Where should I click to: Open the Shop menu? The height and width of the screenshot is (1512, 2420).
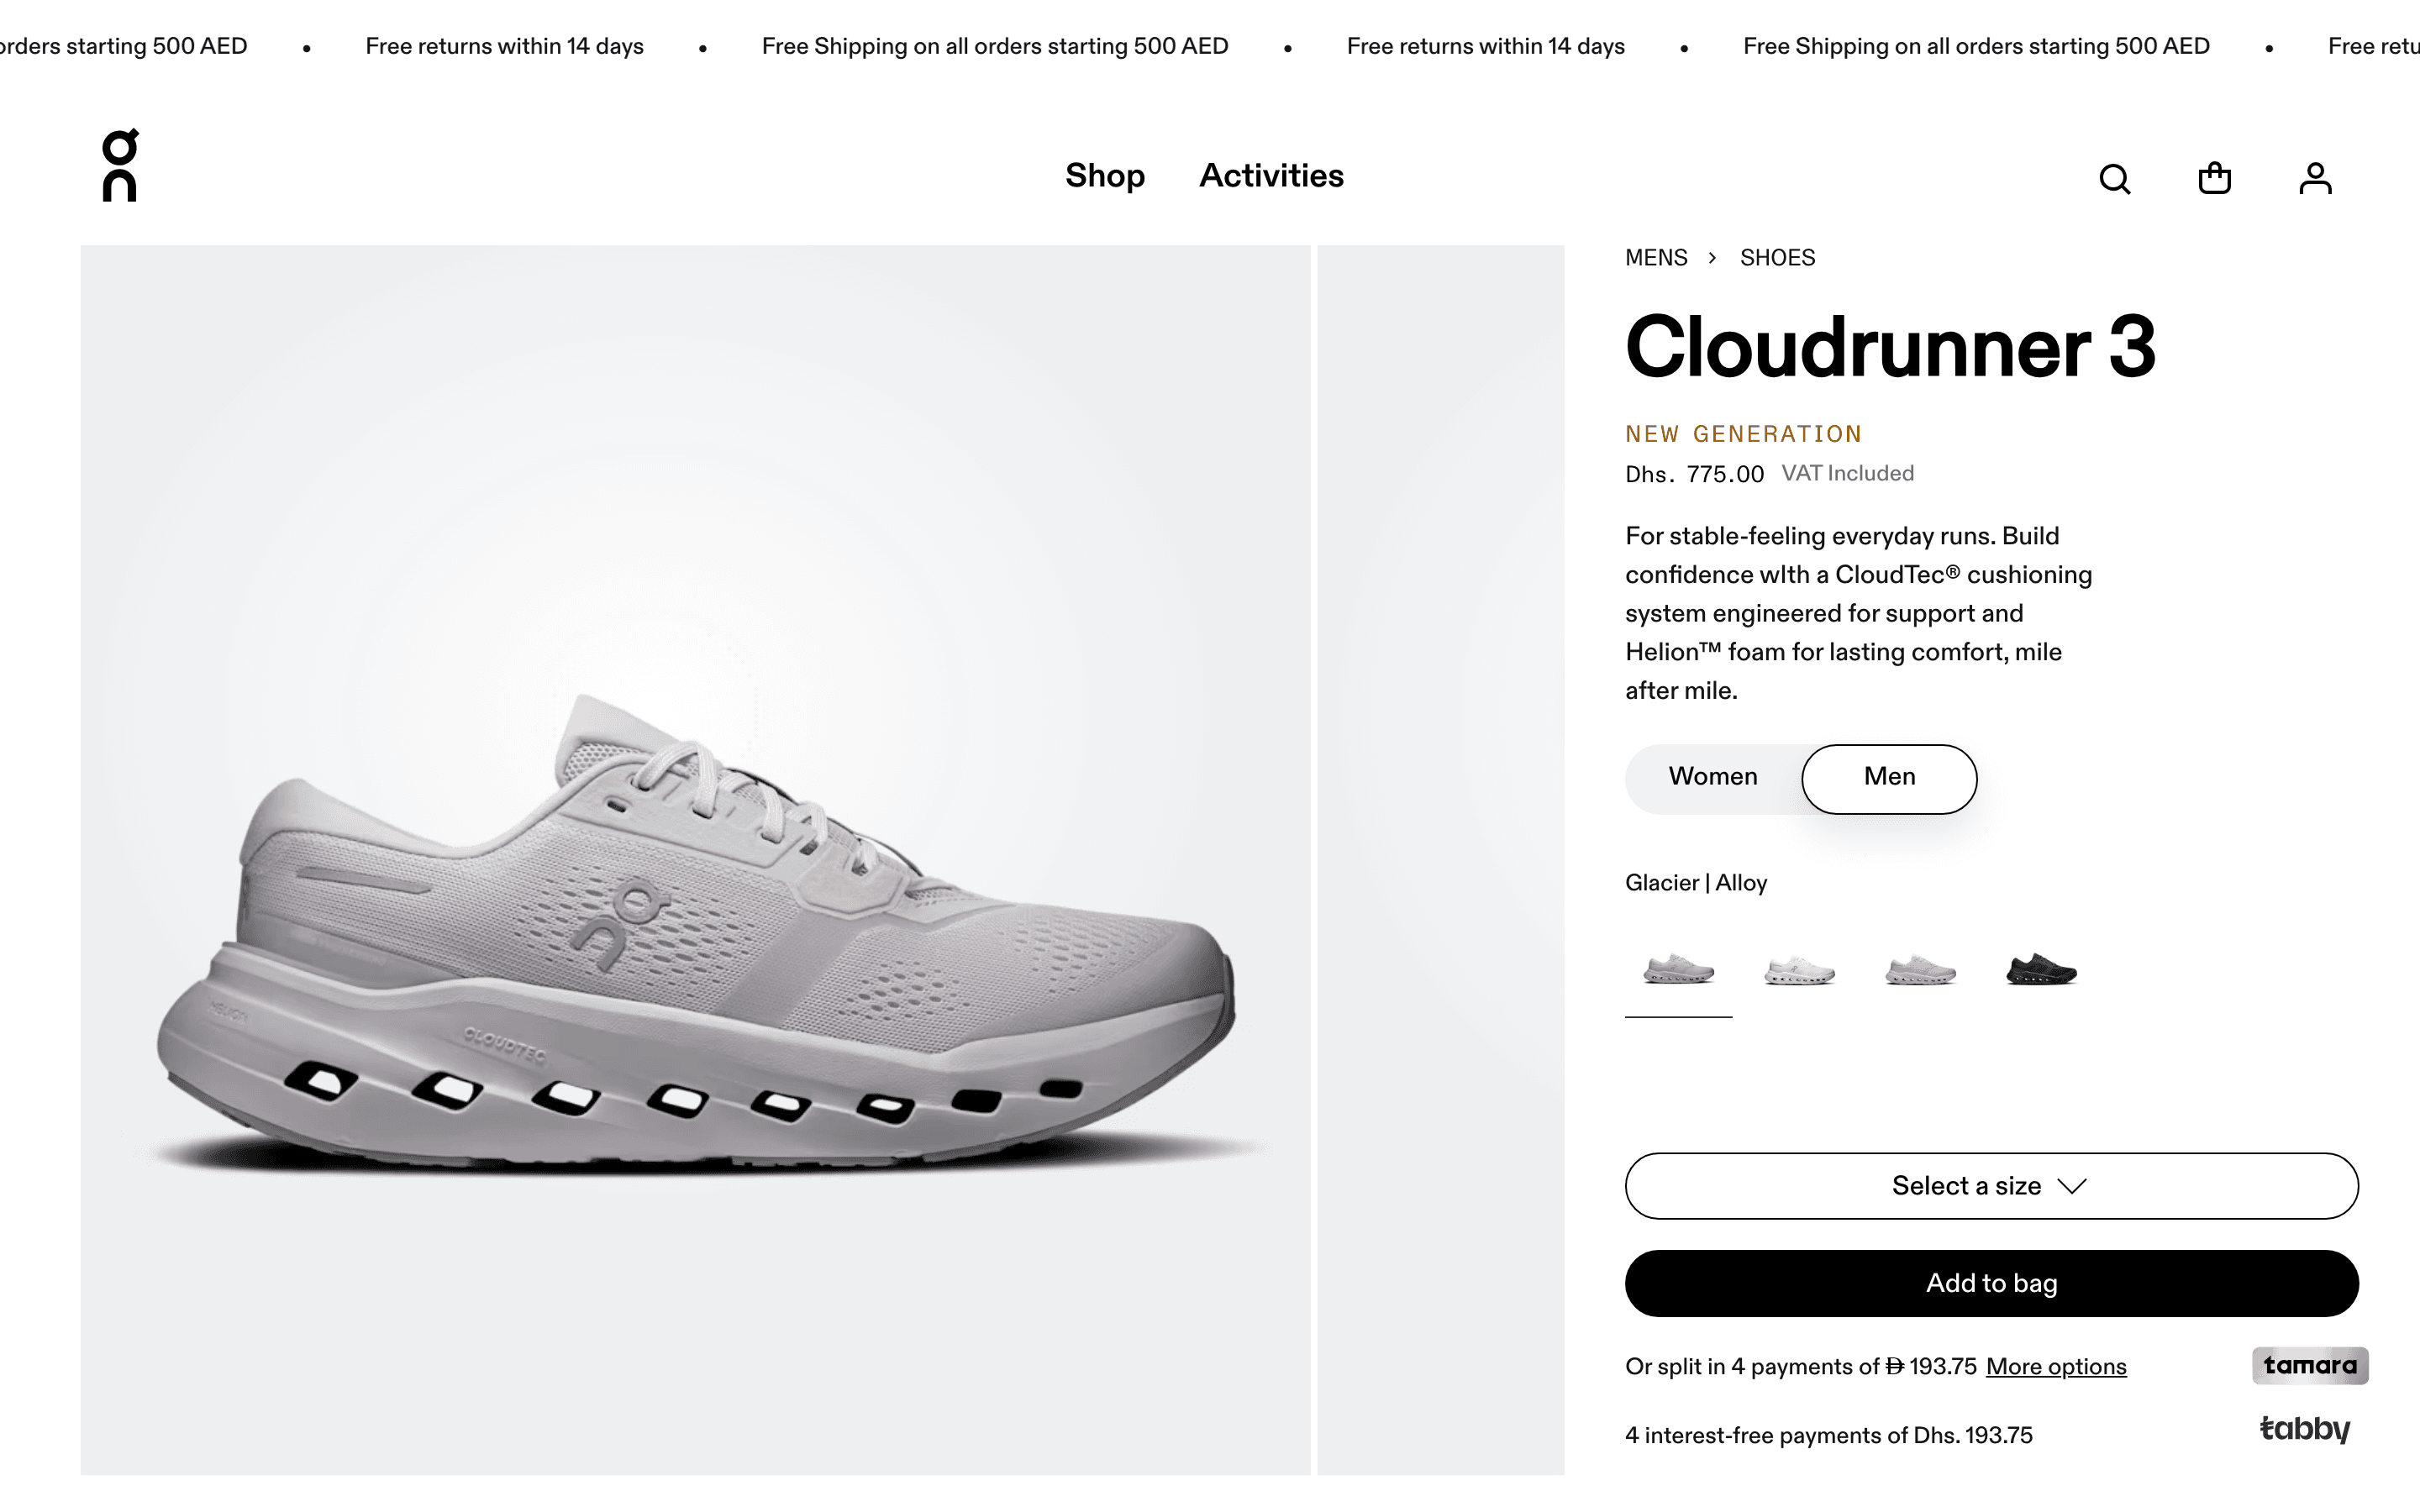click(1105, 176)
